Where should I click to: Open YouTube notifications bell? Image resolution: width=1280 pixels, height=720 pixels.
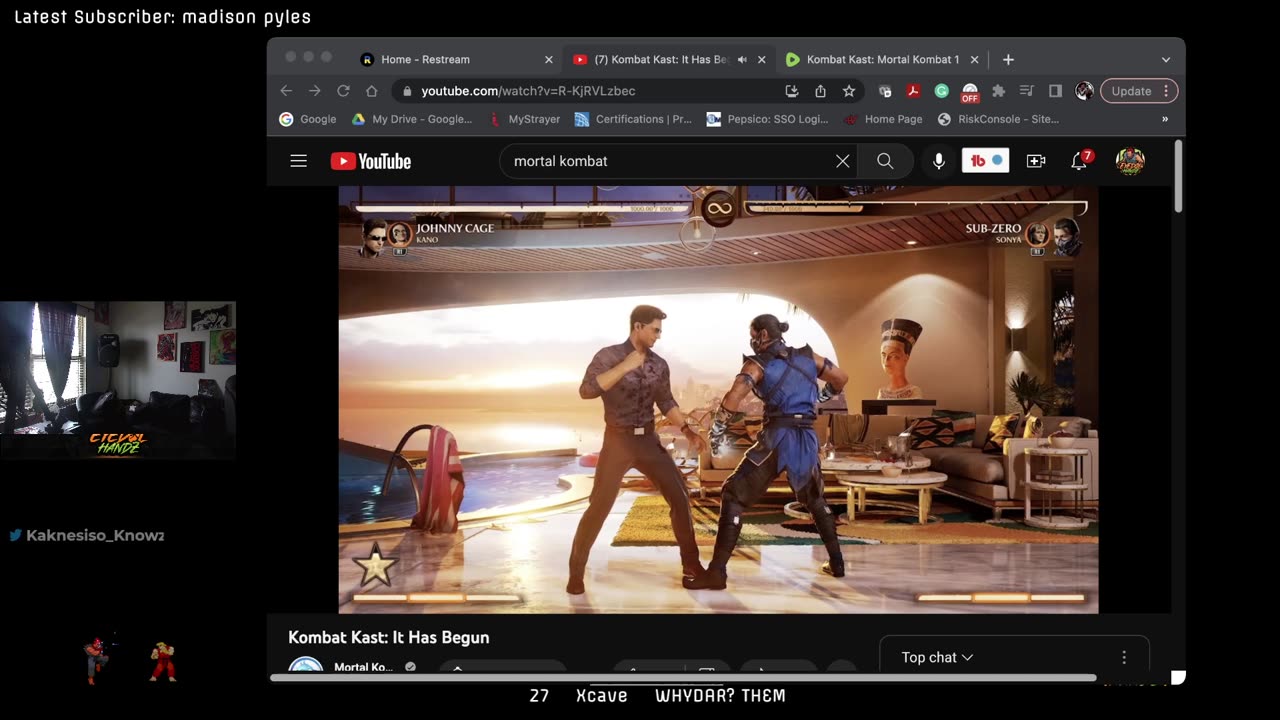pos(1080,161)
